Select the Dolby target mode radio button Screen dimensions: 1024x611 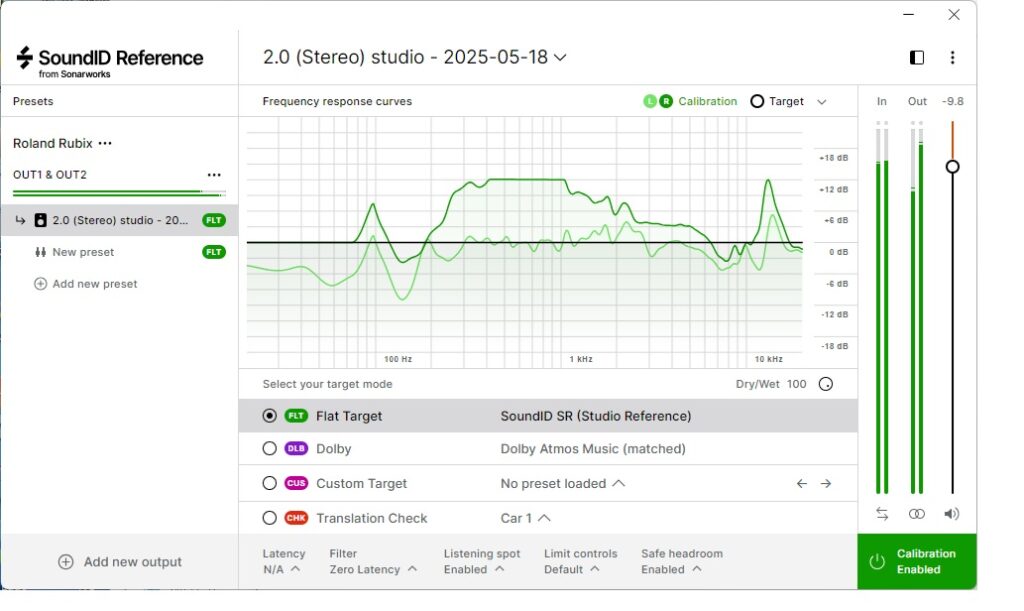click(269, 449)
